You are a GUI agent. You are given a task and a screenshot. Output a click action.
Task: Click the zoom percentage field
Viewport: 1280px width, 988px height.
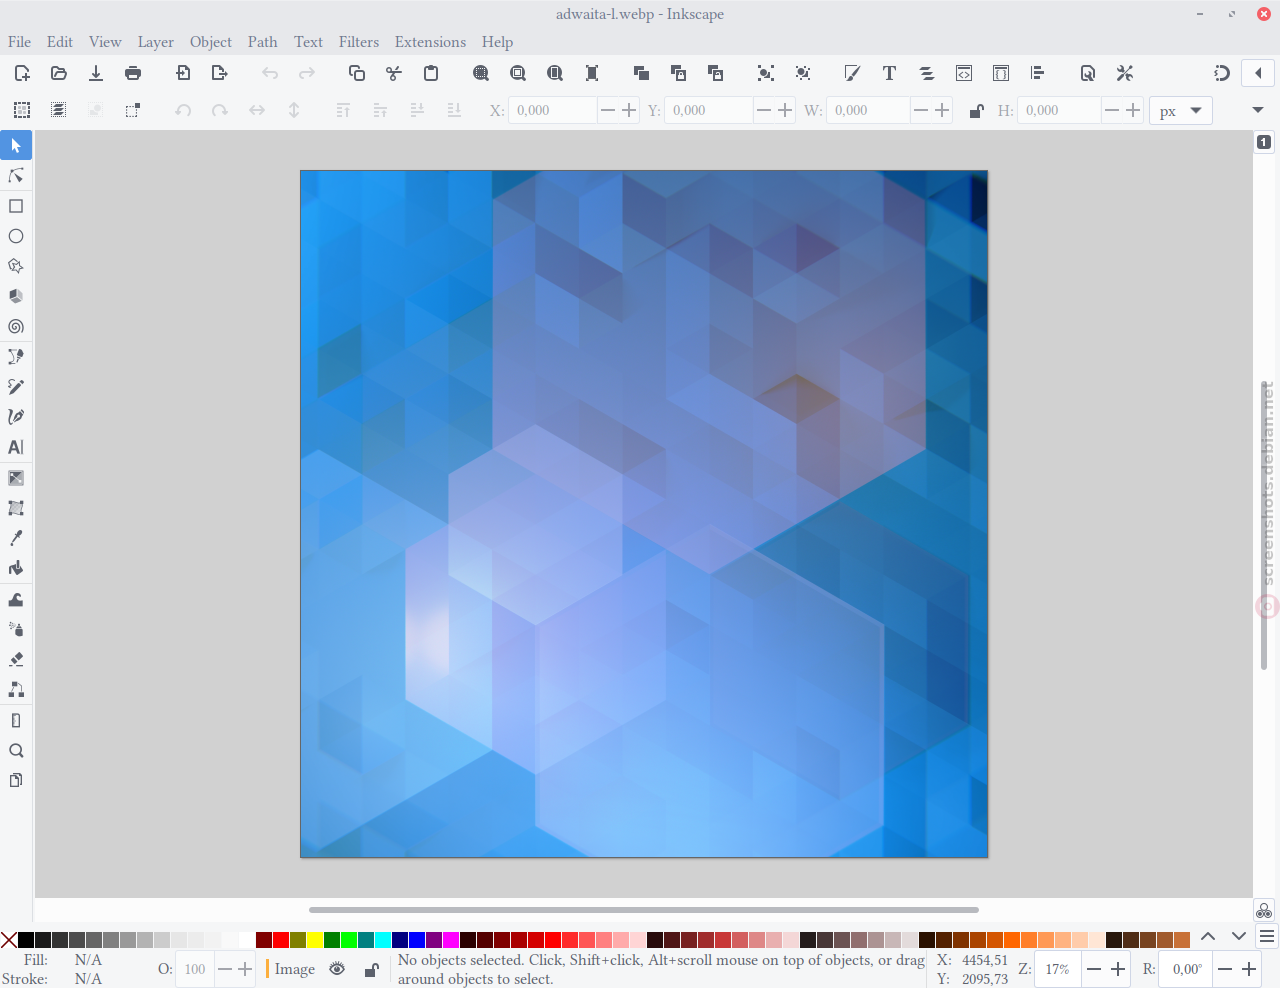pyautogui.click(x=1059, y=969)
